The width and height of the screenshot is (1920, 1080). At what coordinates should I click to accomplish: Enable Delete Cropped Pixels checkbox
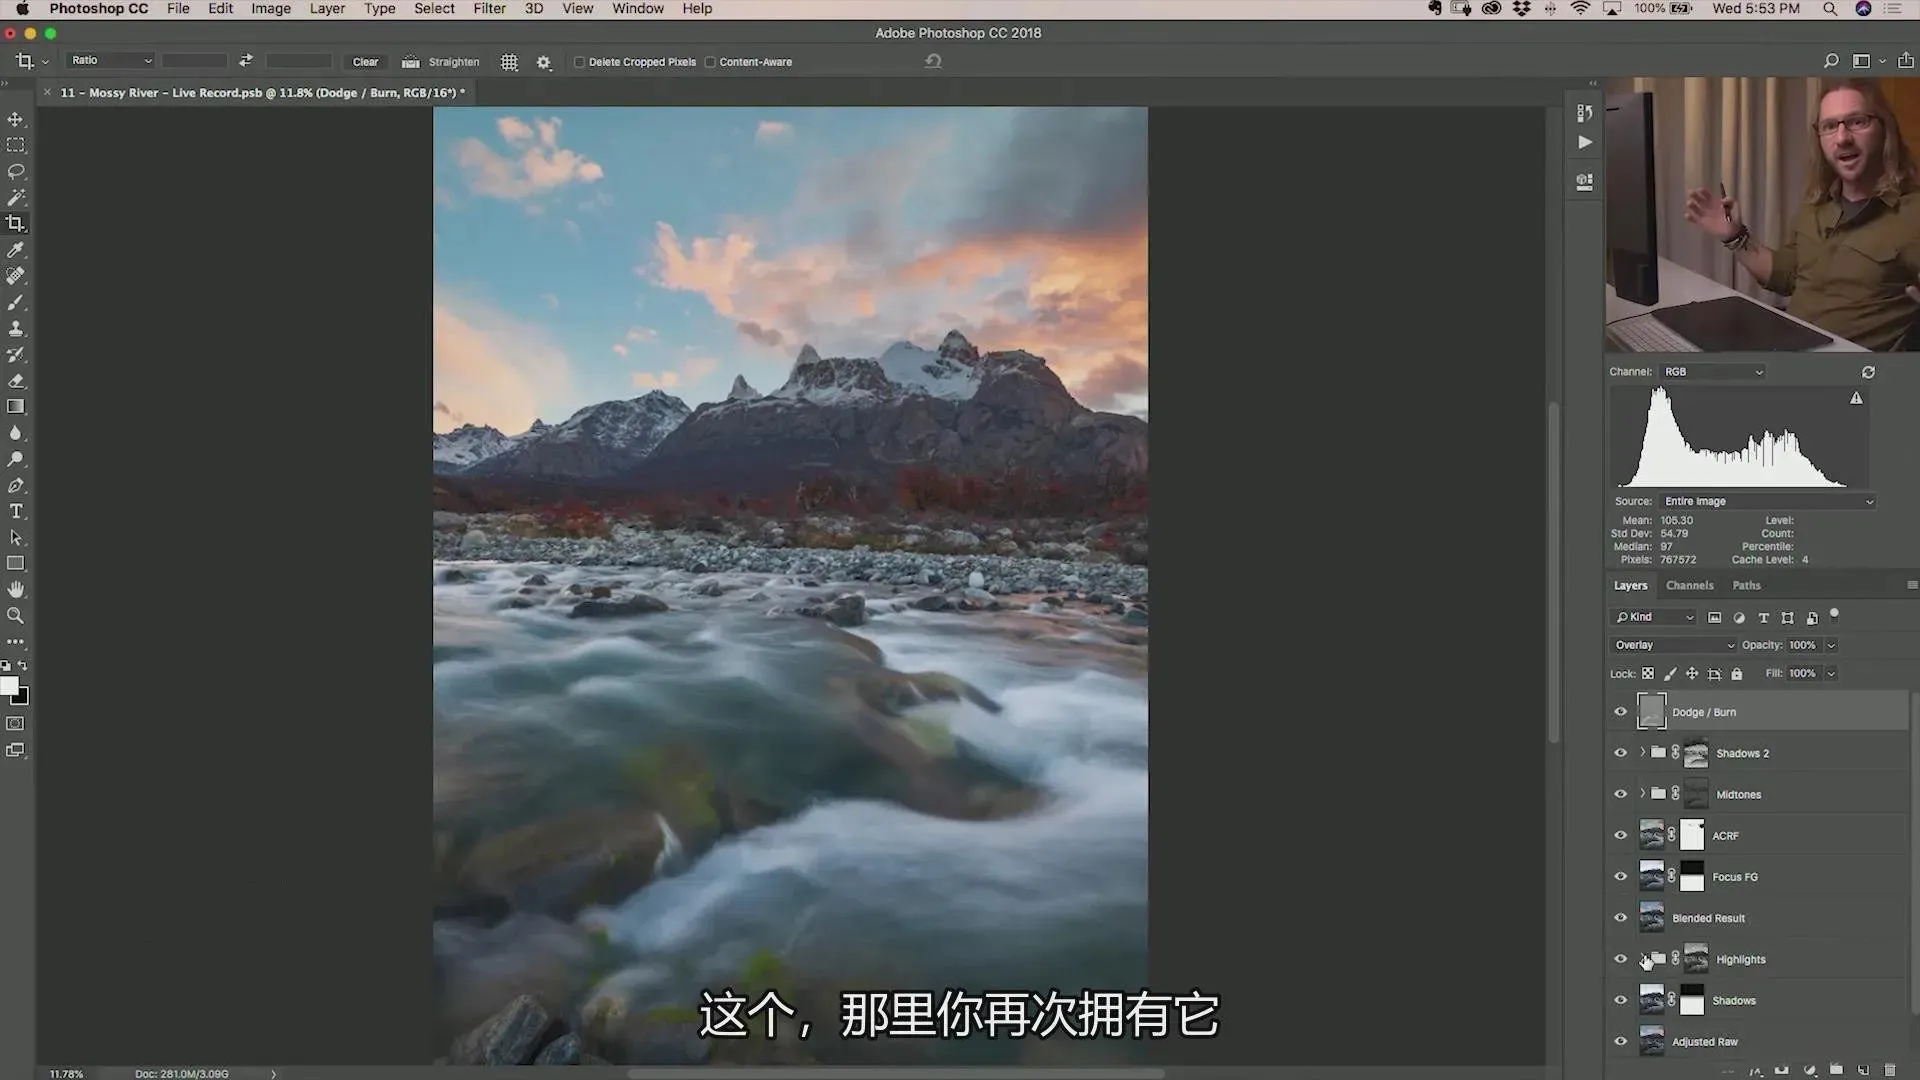579,62
